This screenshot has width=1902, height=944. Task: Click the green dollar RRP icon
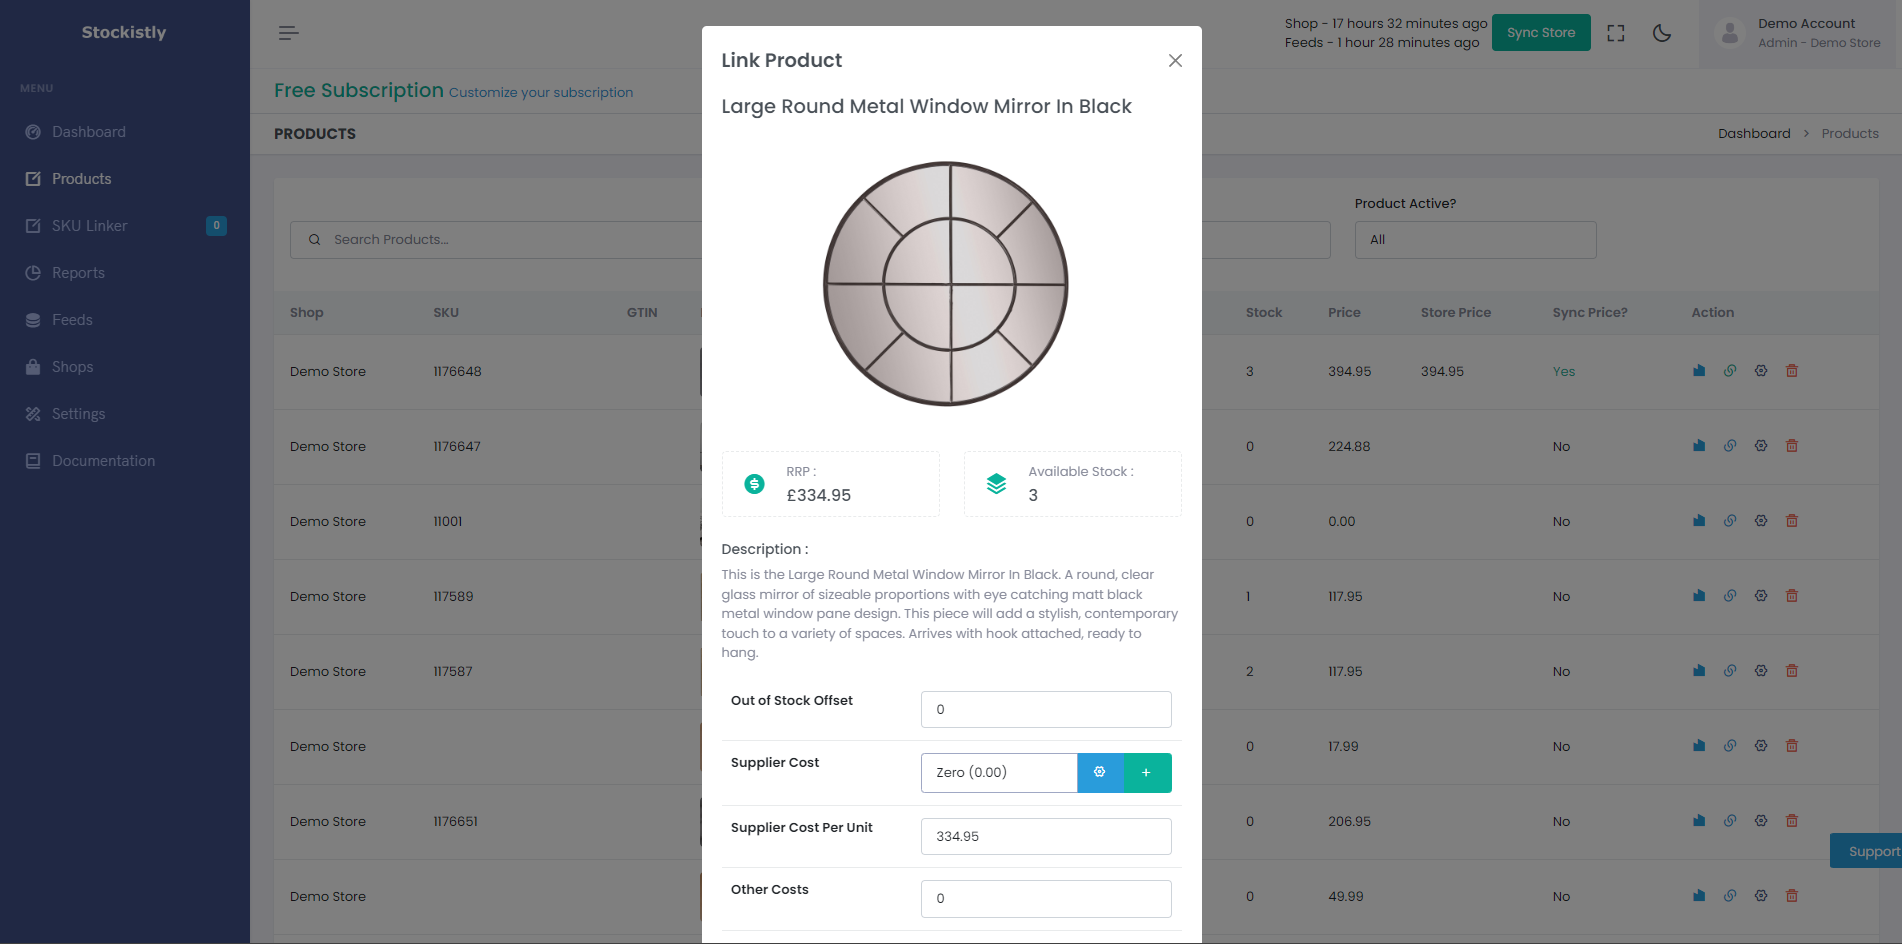753,483
